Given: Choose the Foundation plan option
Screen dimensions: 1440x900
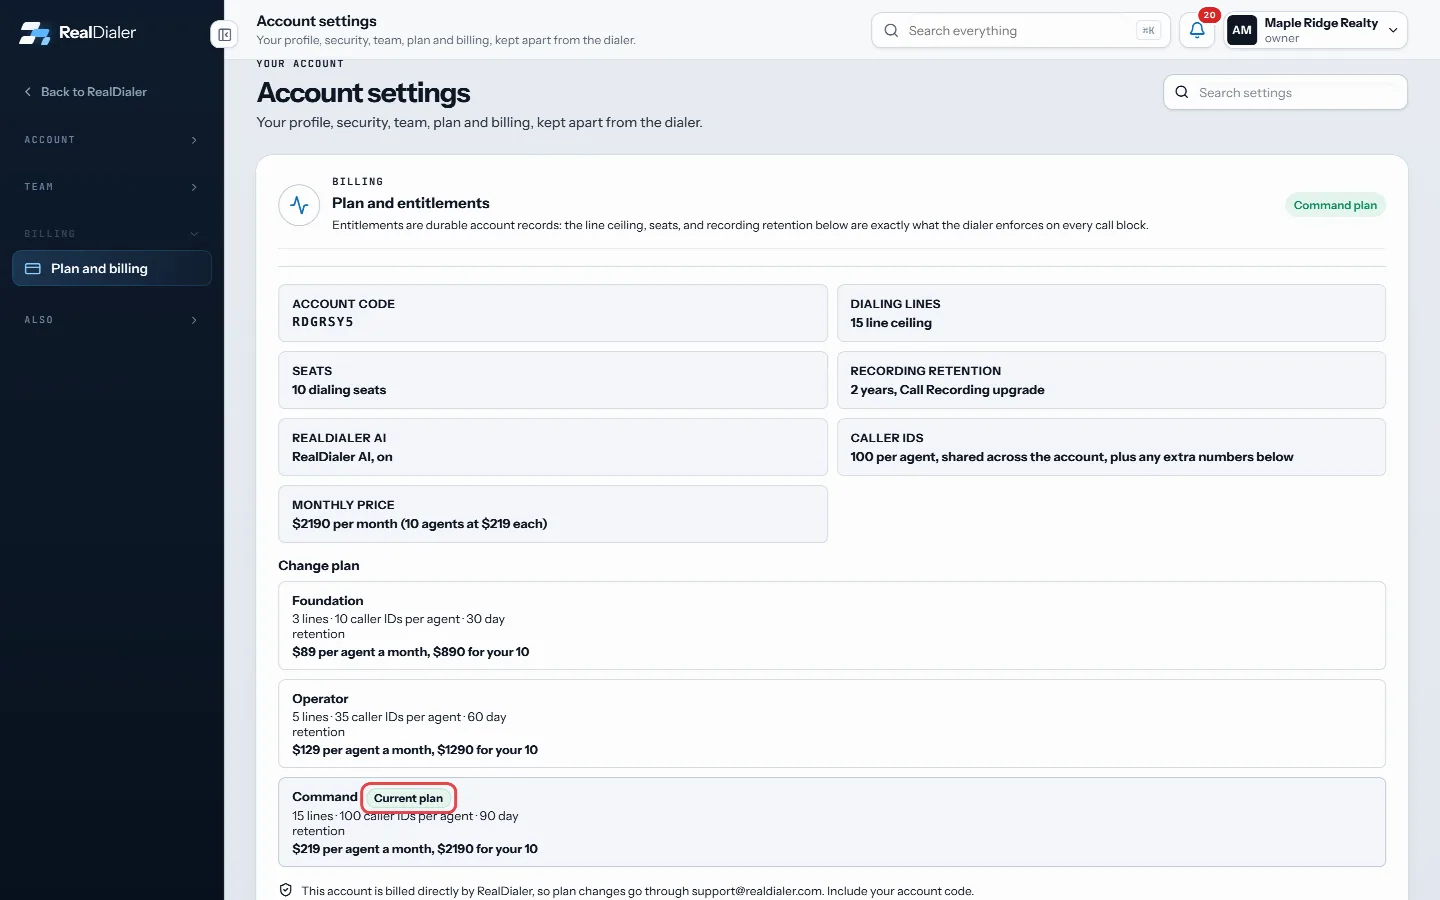Looking at the screenshot, I should (831, 625).
